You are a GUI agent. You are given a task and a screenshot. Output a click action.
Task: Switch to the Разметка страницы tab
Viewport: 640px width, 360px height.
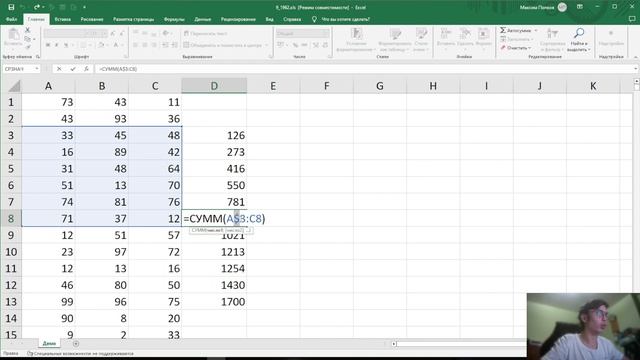pos(133,19)
